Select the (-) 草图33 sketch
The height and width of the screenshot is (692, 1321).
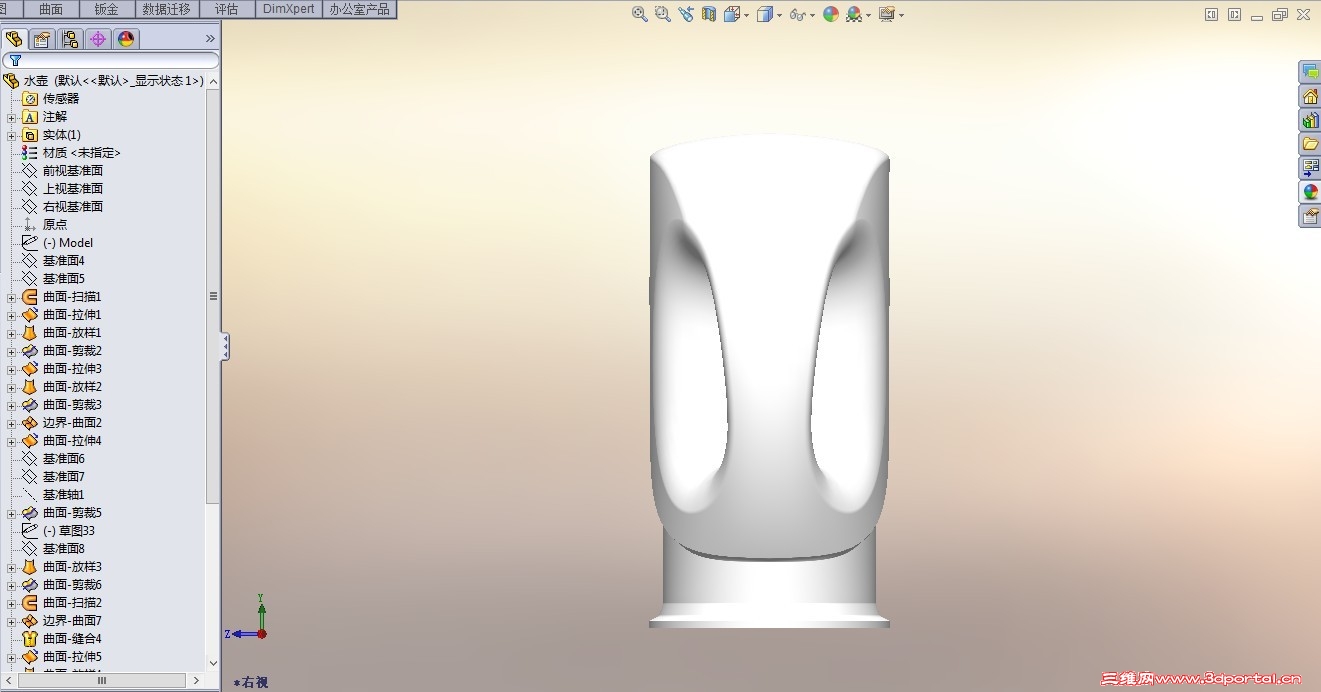[58, 531]
